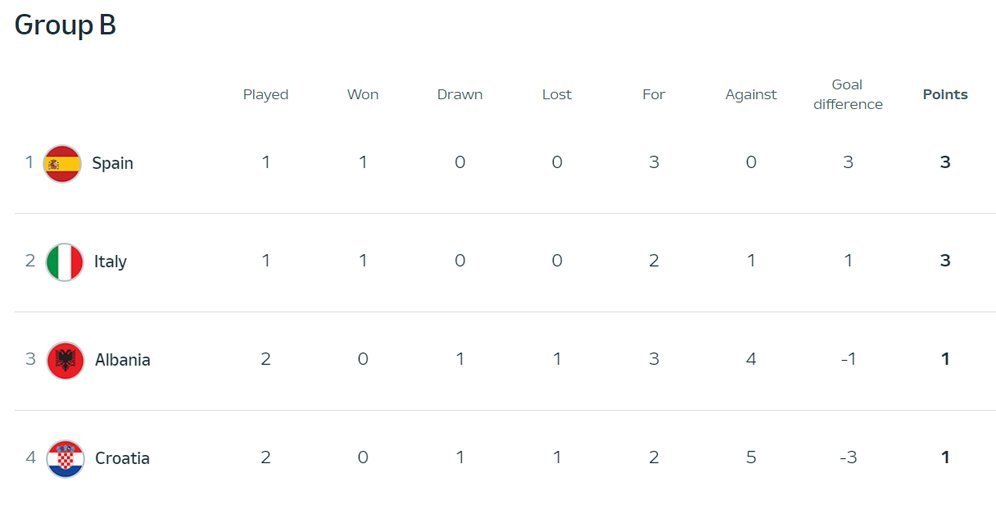Click Spain's points value
This screenshot has width=996, height=505.
pyautogui.click(x=945, y=163)
